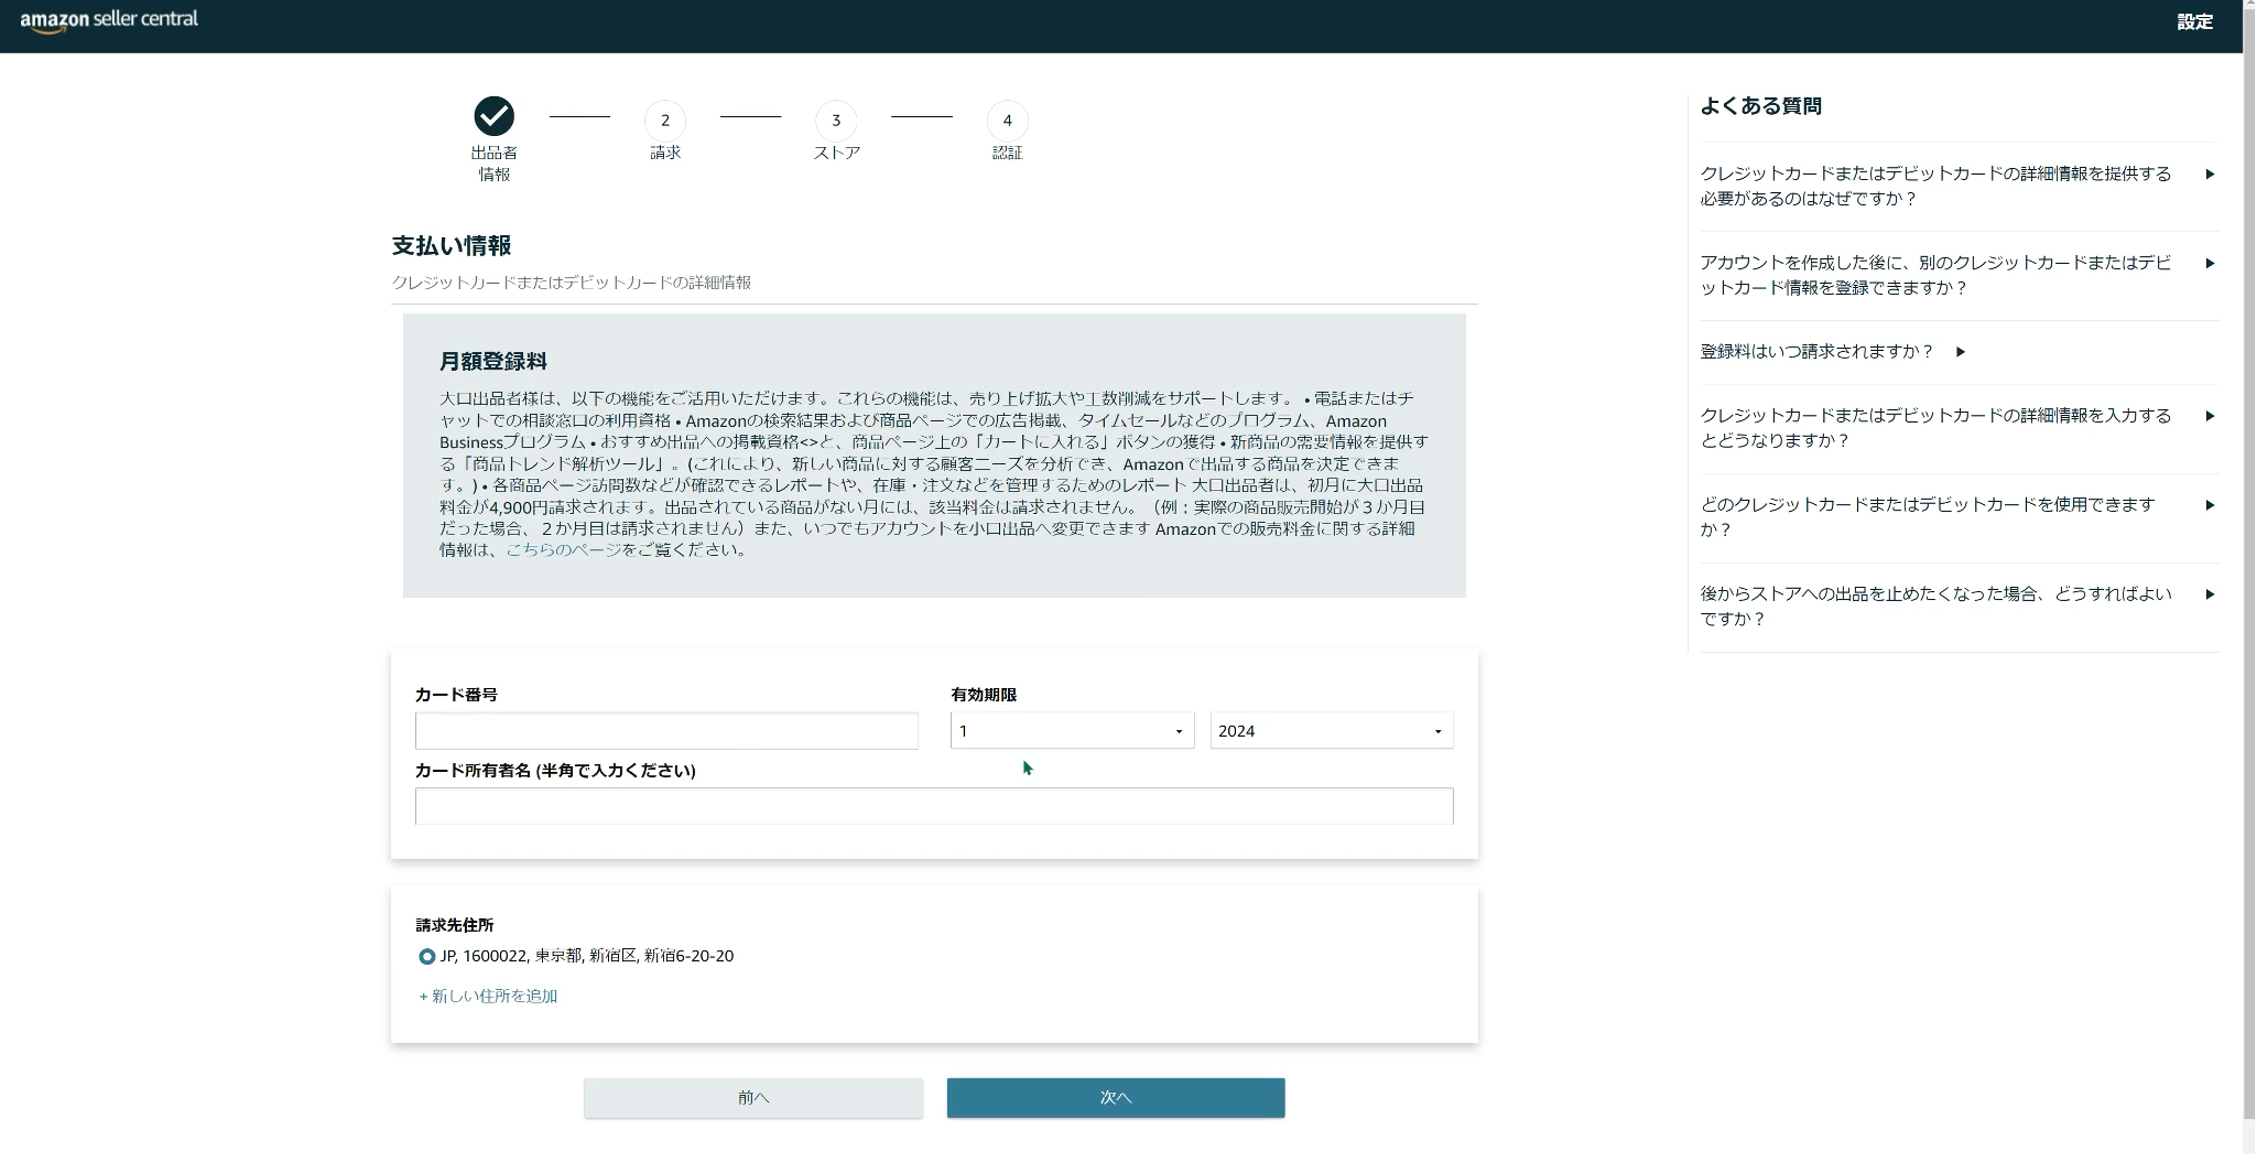
Task: Focus the カード所有者名 input field
Action: (934, 806)
